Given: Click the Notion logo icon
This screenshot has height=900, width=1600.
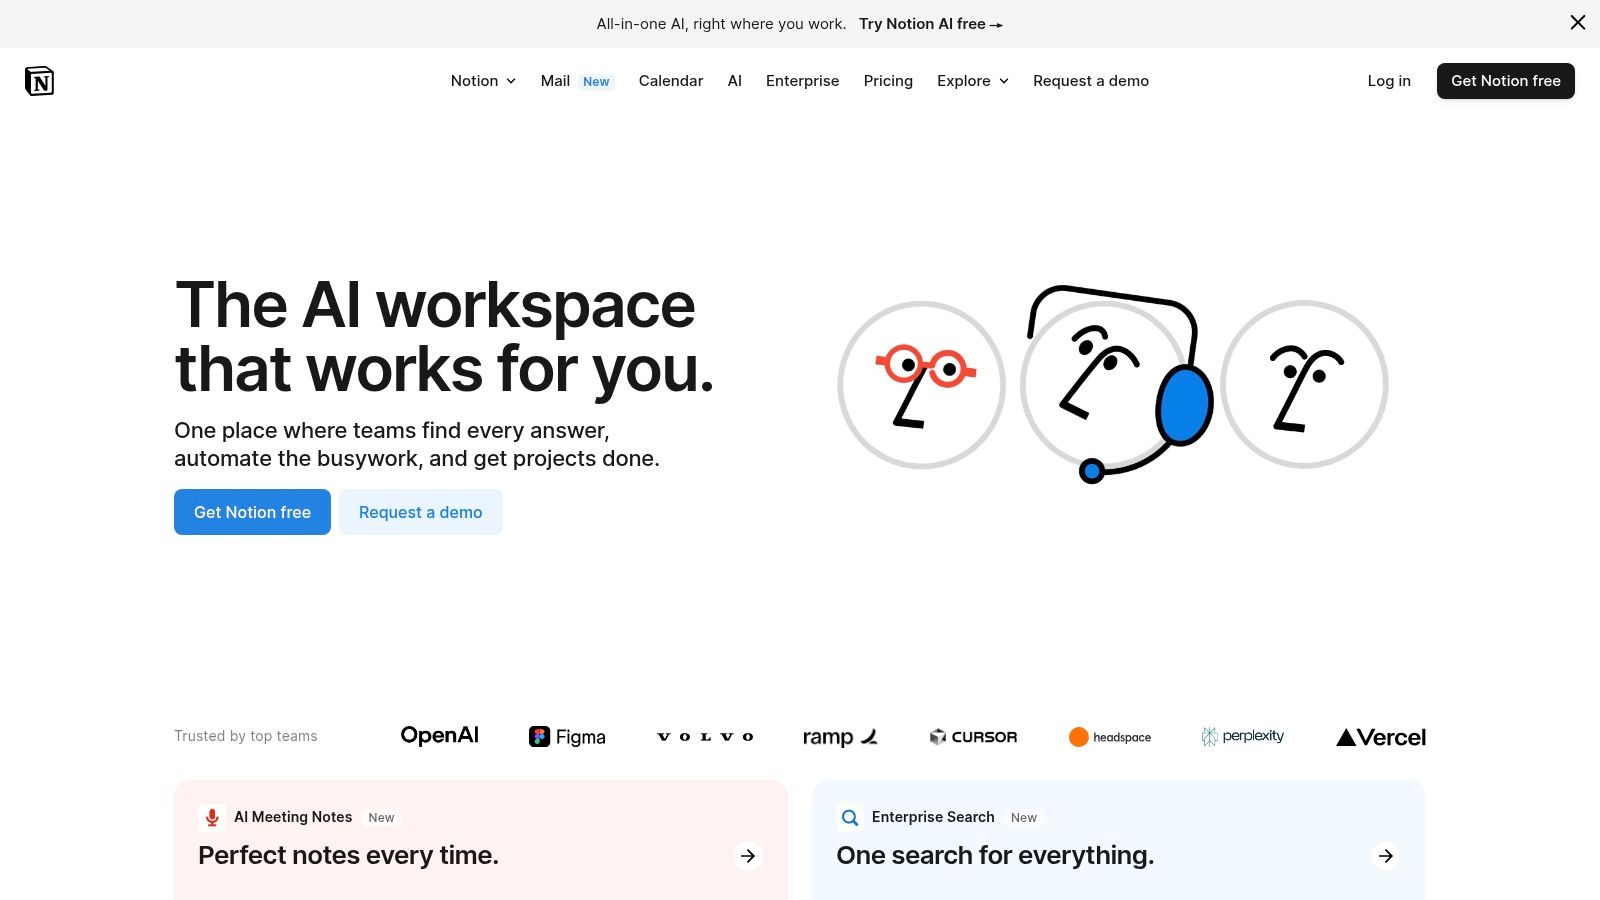Looking at the screenshot, I should pos(39,80).
